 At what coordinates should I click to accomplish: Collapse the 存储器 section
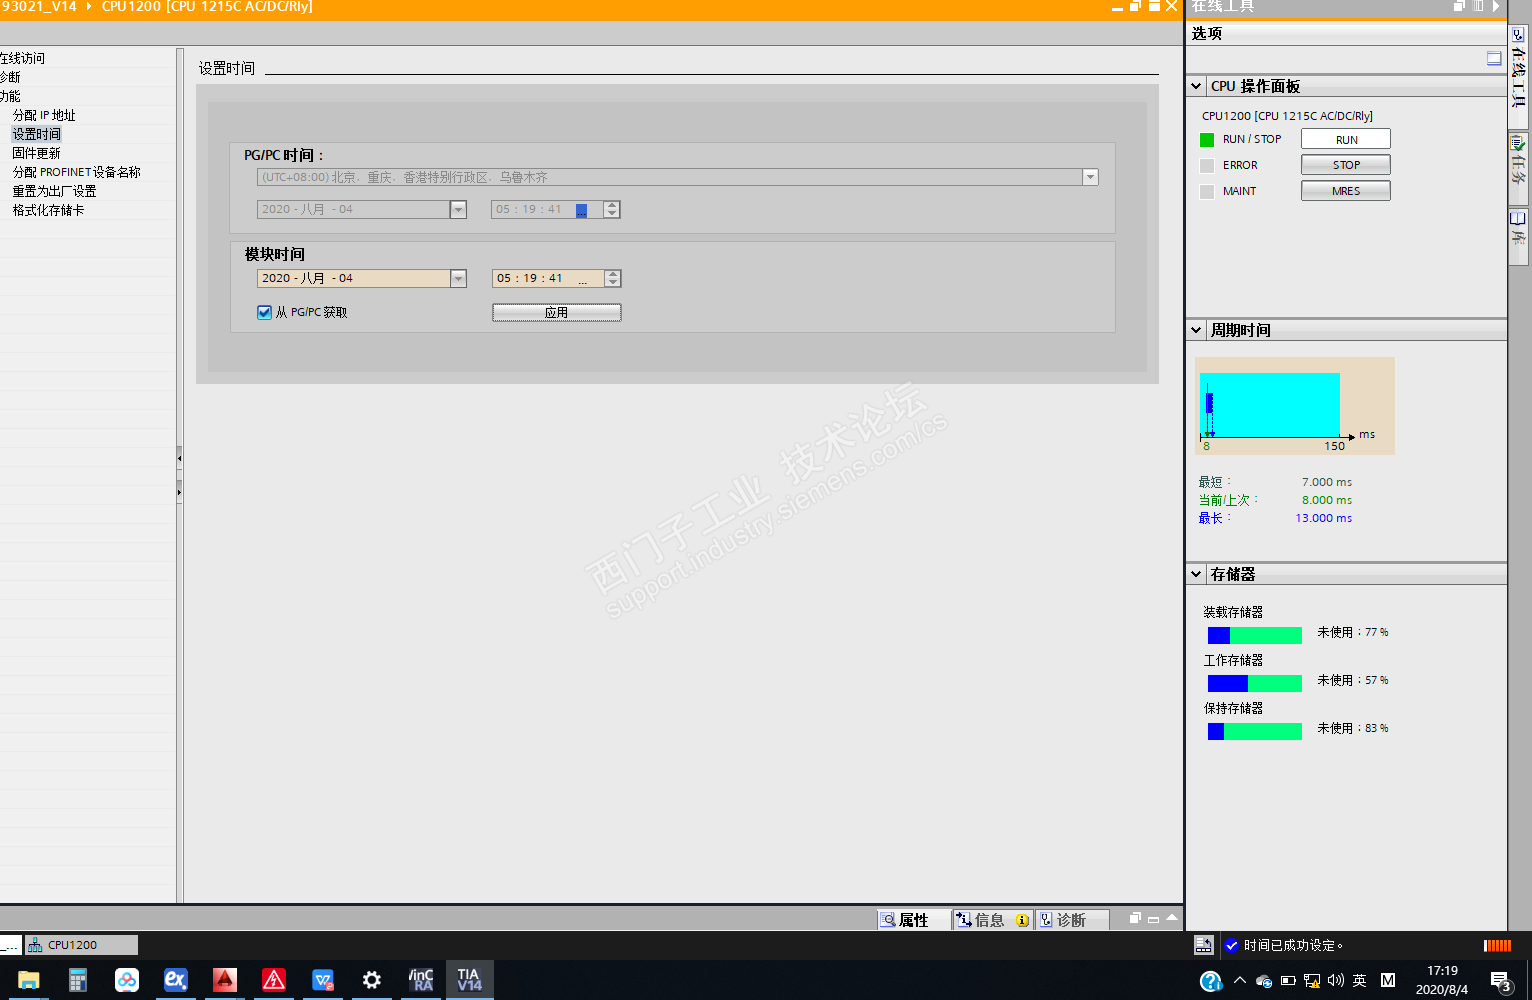1196,574
